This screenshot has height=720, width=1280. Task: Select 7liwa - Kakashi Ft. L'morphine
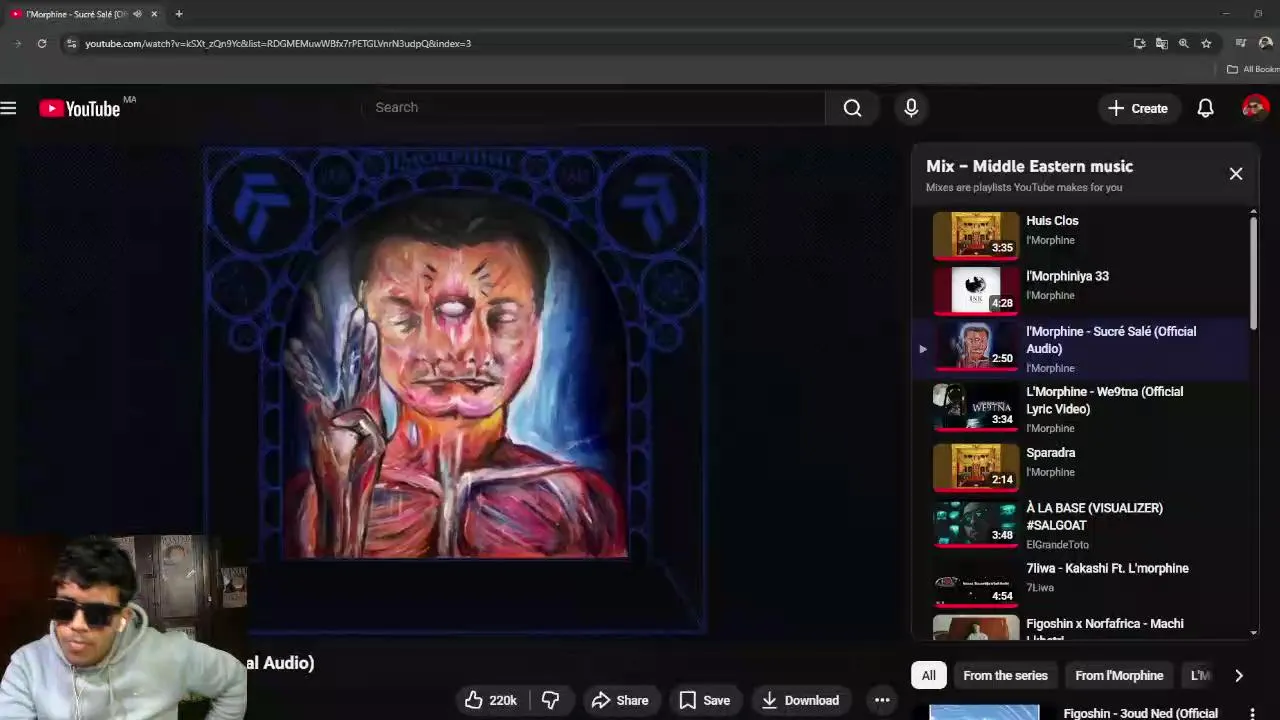click(1082, 582)
